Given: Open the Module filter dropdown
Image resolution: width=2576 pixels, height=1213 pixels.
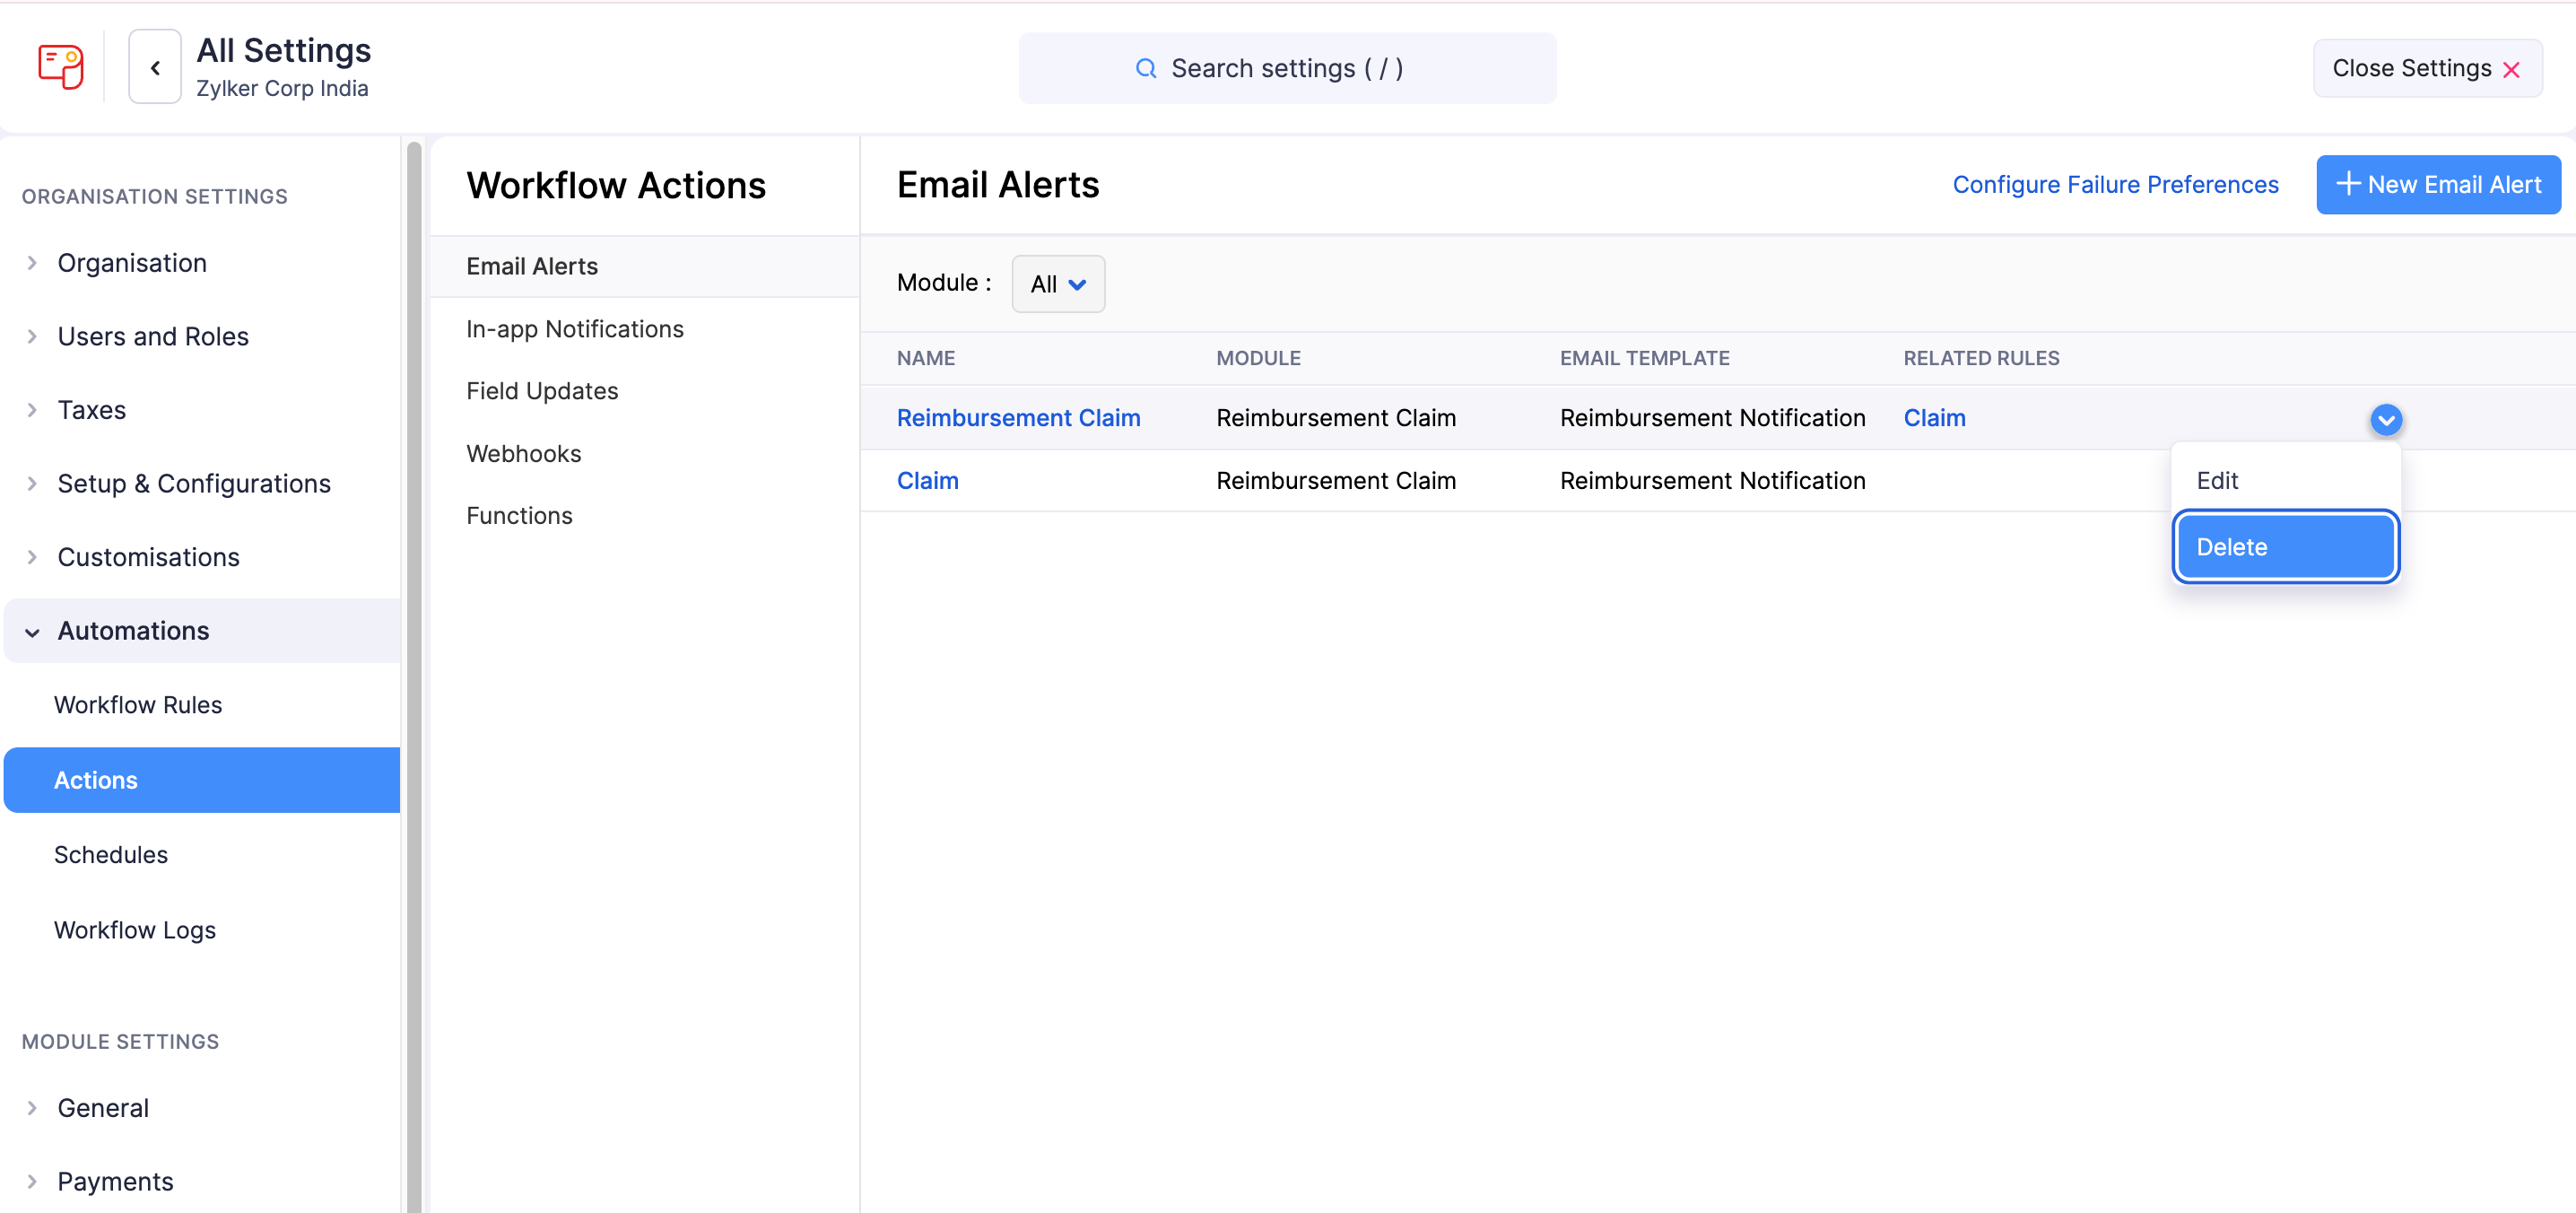Looking at the screenshot, I should [x=1058, y=284].
